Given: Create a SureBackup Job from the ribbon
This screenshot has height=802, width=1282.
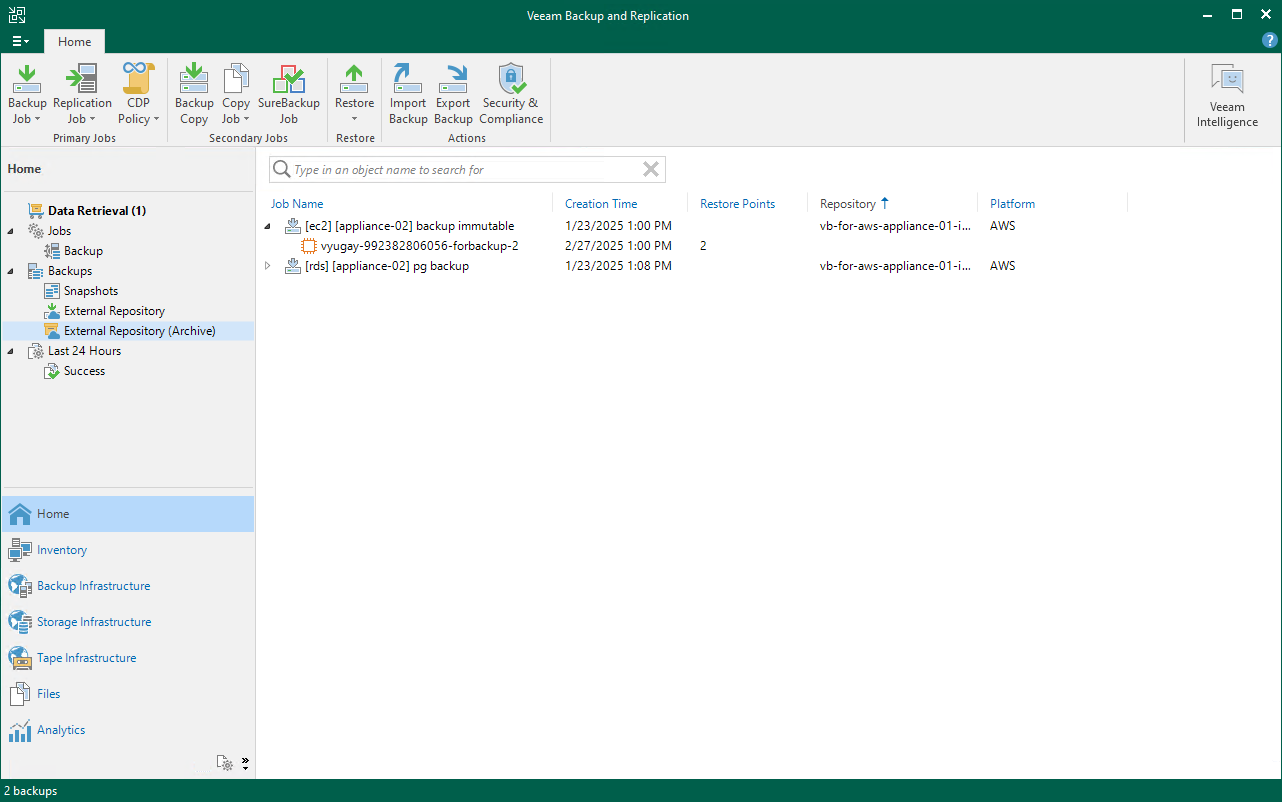Looking at the screenshot, I should click(288, 94).
